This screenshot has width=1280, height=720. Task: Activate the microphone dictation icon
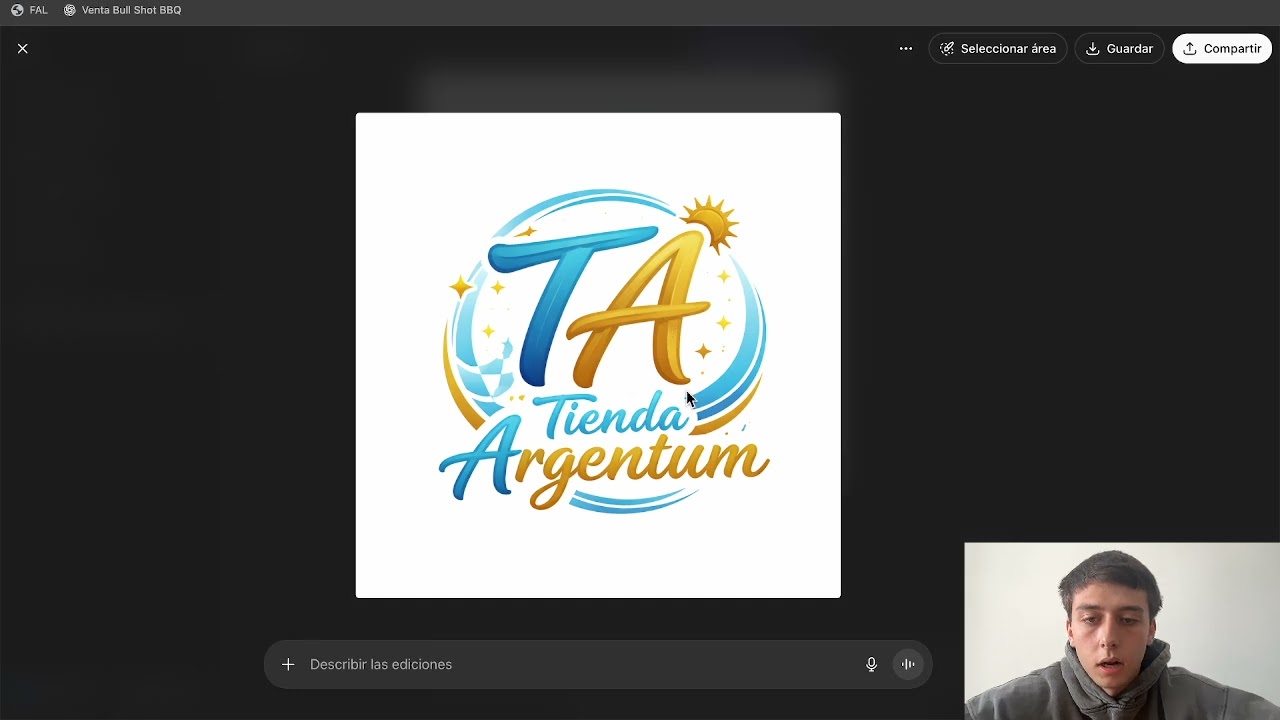[x=871, y=664]
